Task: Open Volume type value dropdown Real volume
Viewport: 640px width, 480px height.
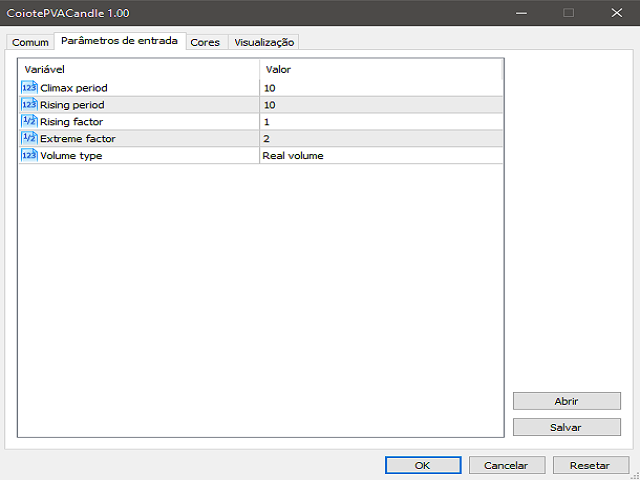Action: (x=380, y=155)
